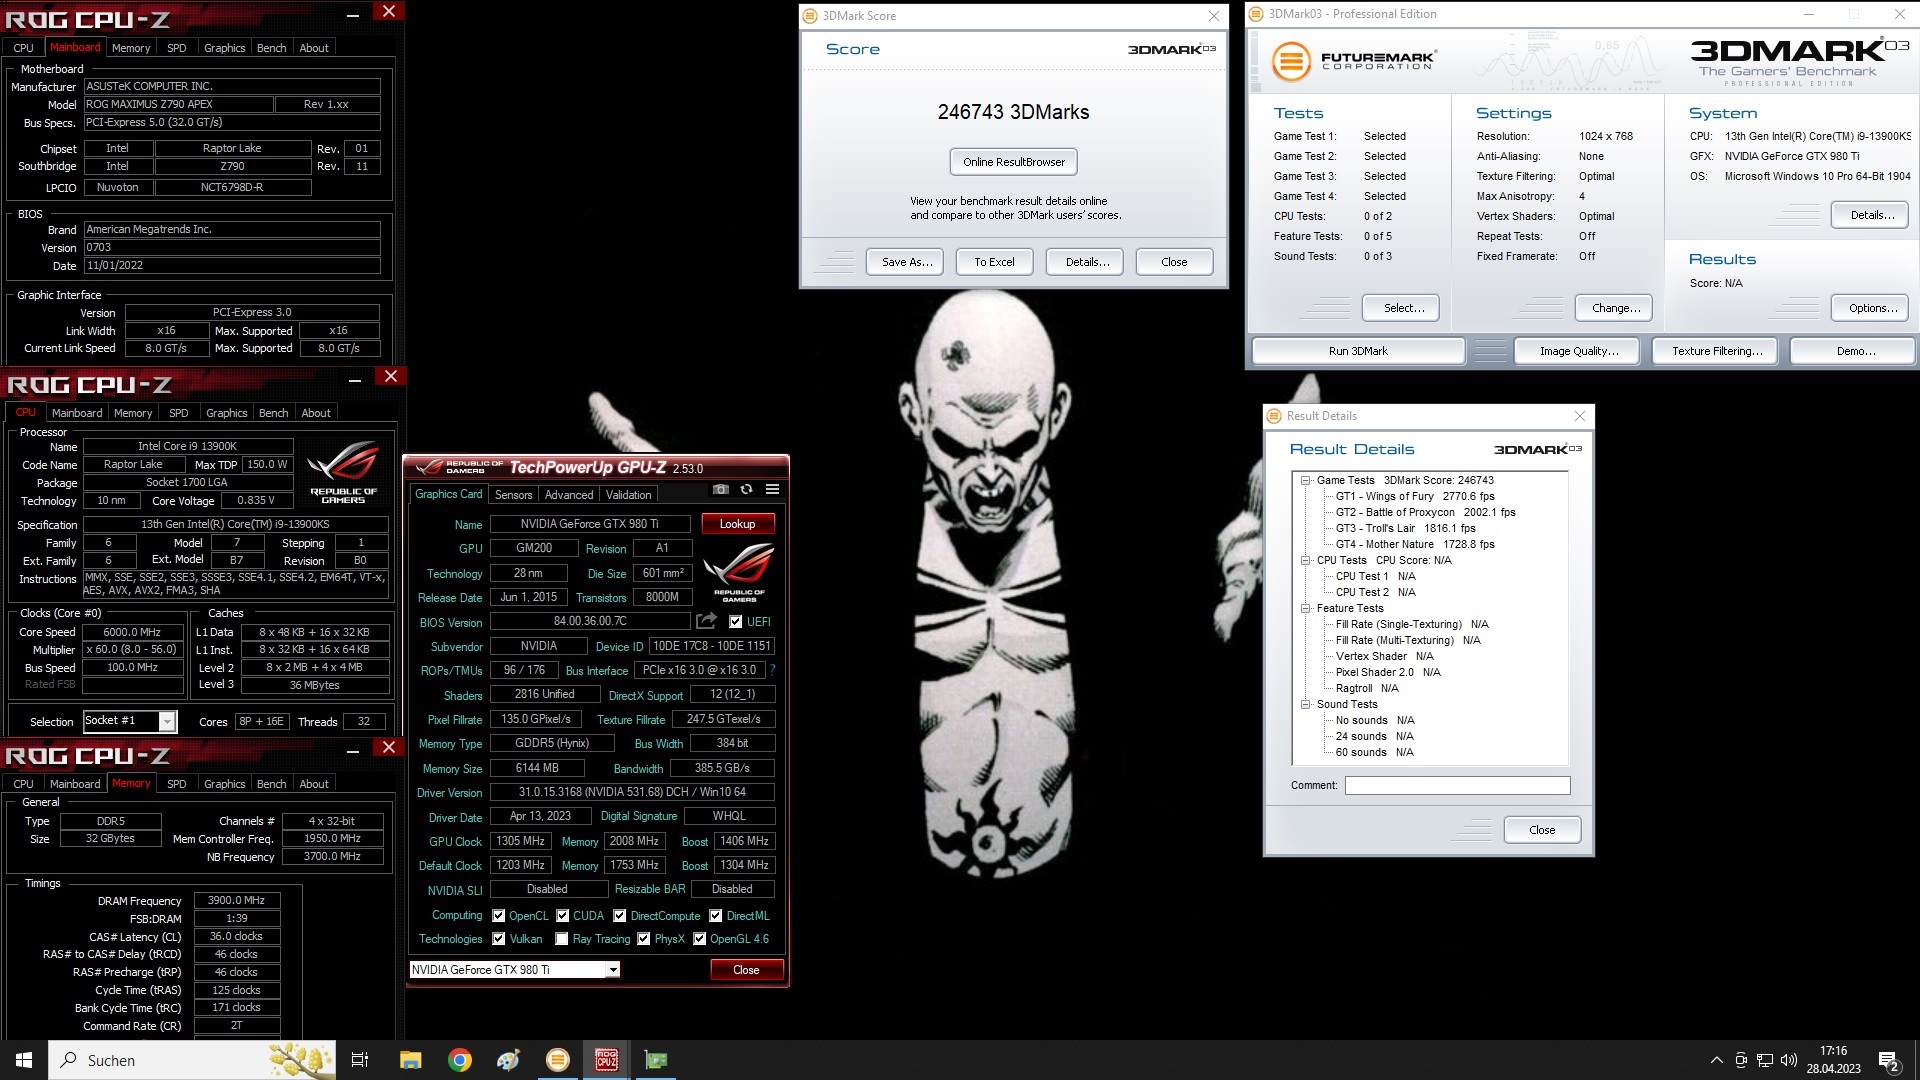
Task: Open volume control in system tray
Action: [x=1789, y=1060]
